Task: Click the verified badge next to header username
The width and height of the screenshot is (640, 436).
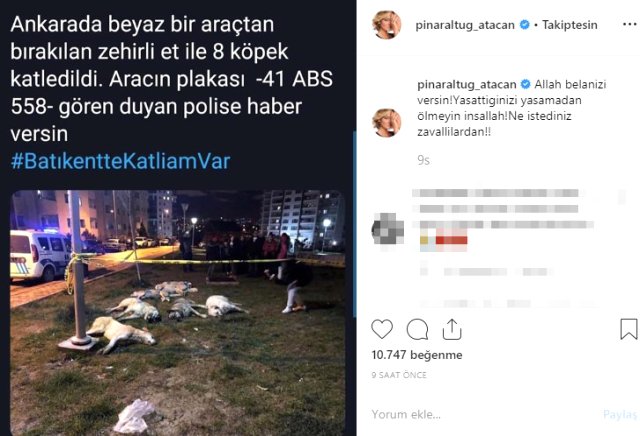Action: tap(524, 25)
